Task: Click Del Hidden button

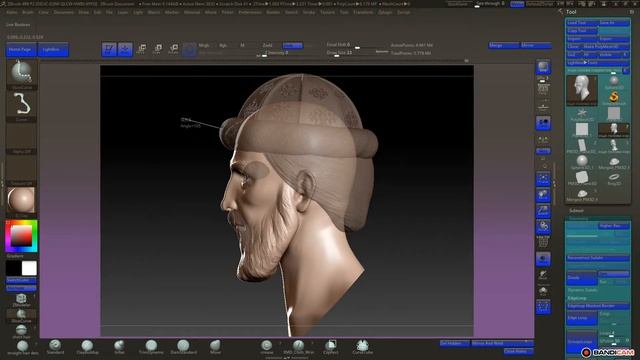Action: [x=455, y=343]
